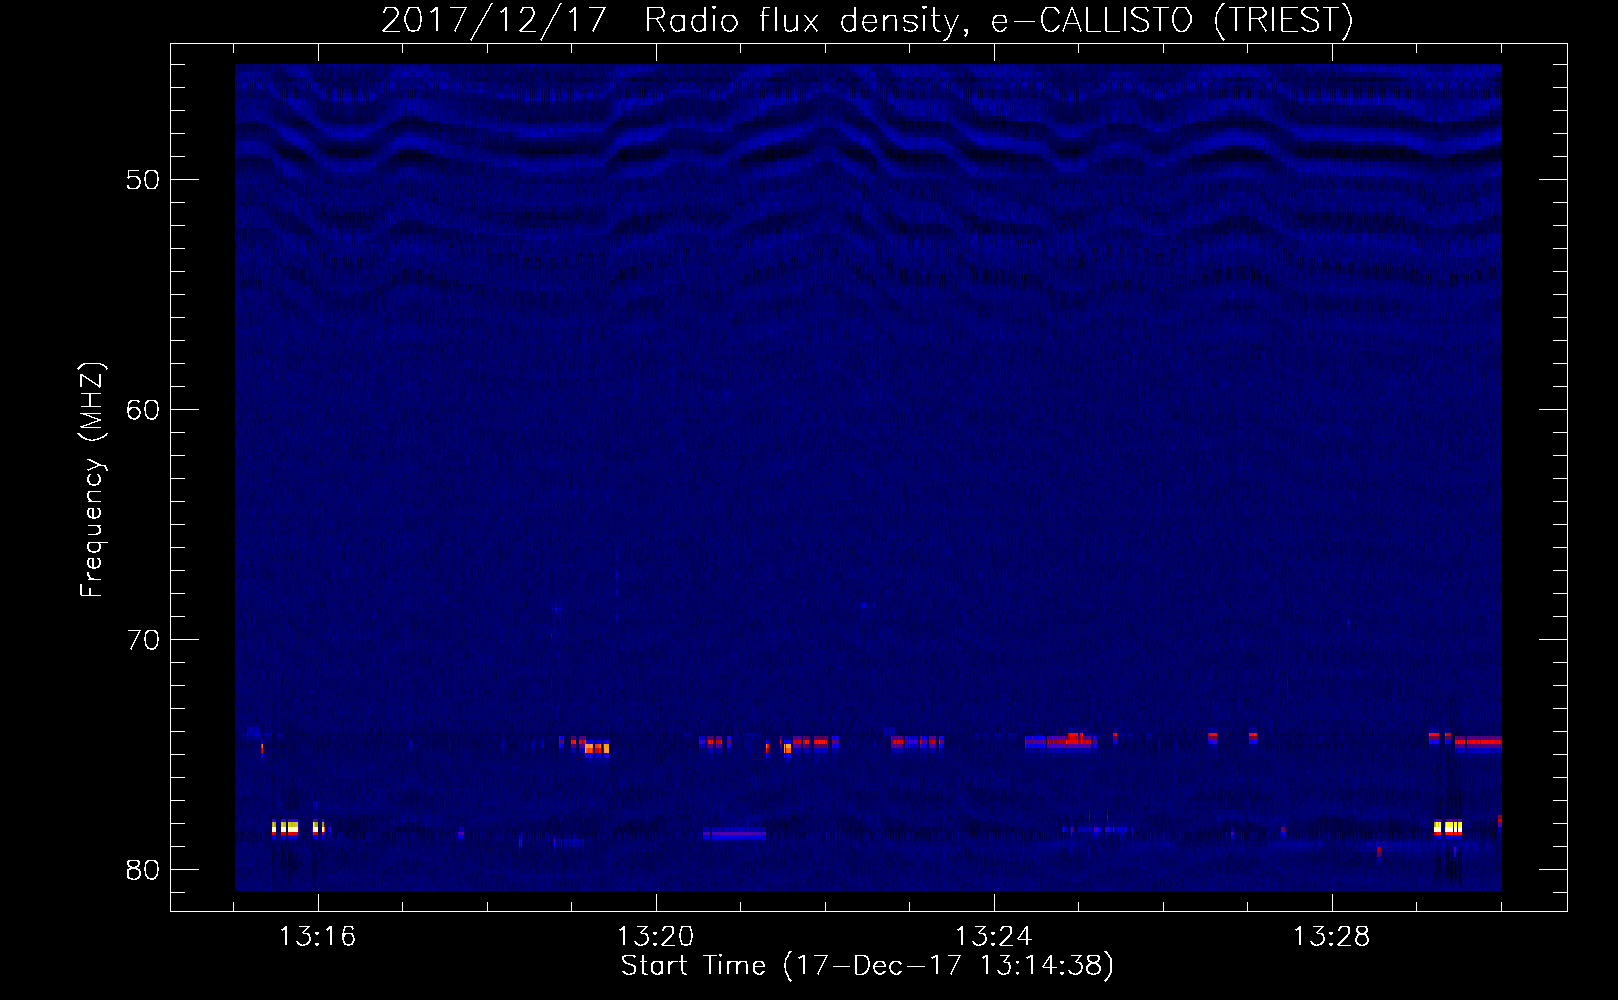1618x1000 pixels.
Task: Click the 13:16 time axis label
Action: pos(317,937)
